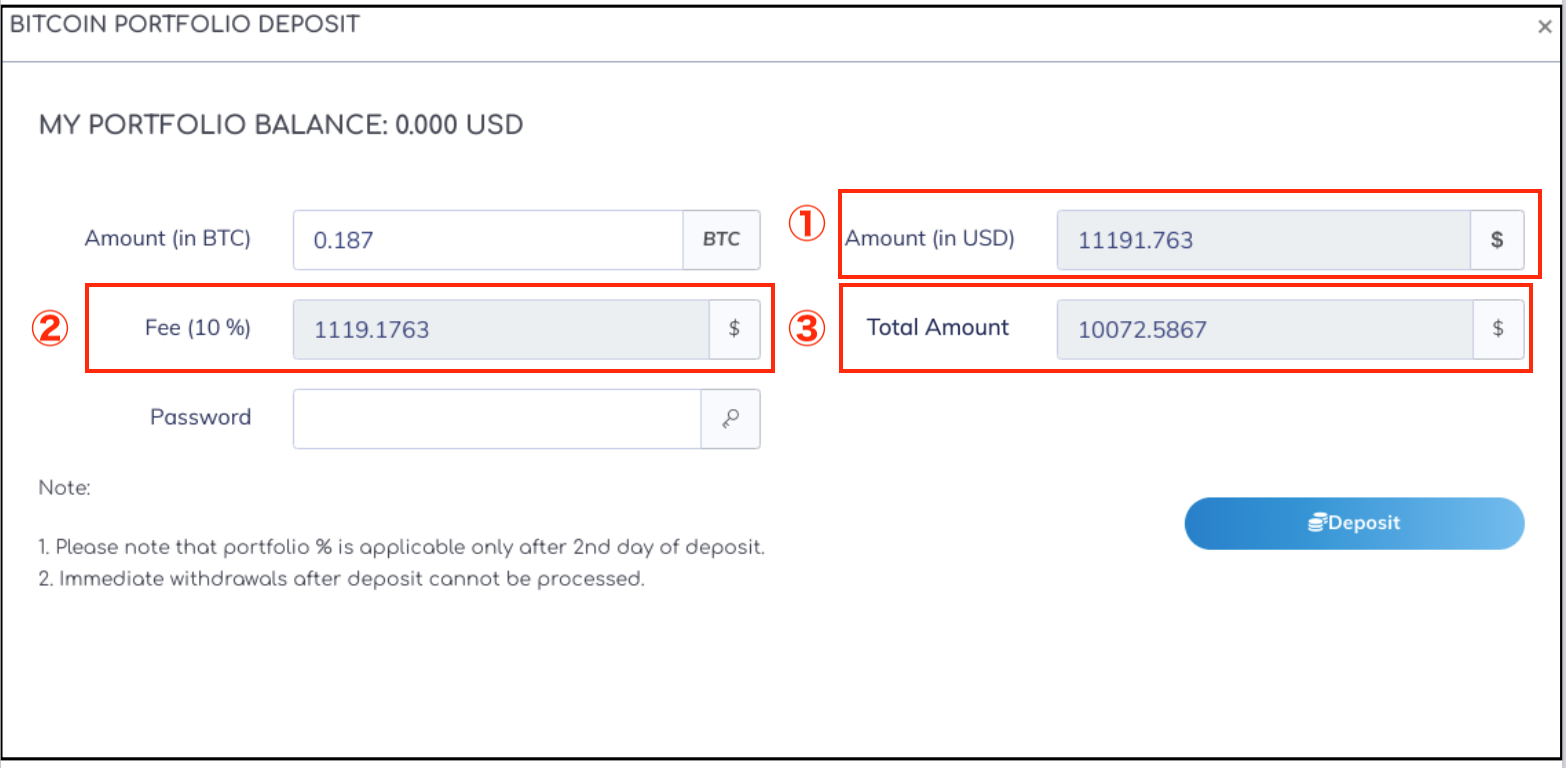The height and width of the screenshot is (768, 1566).
Task: Click the Fee field showing 1119.1763
Action: [501, 329]
